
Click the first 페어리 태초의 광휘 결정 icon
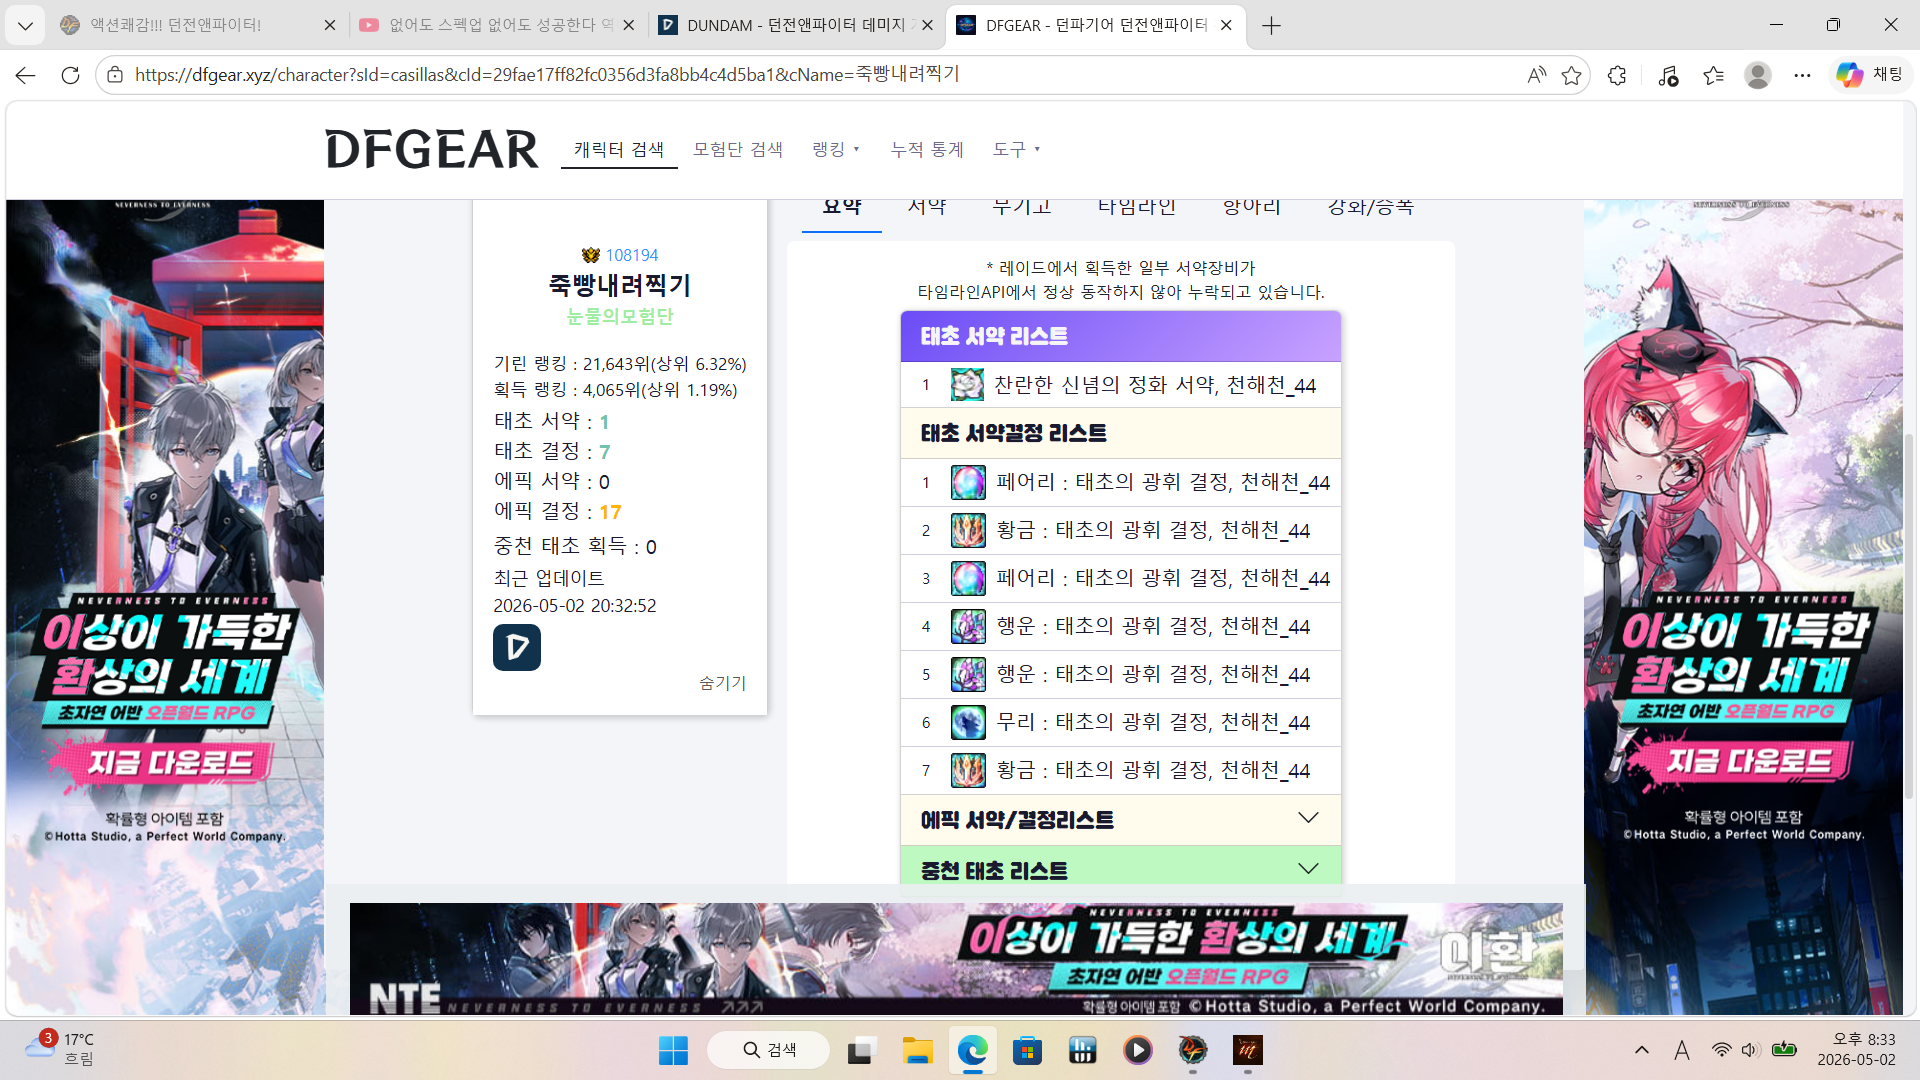967,482
